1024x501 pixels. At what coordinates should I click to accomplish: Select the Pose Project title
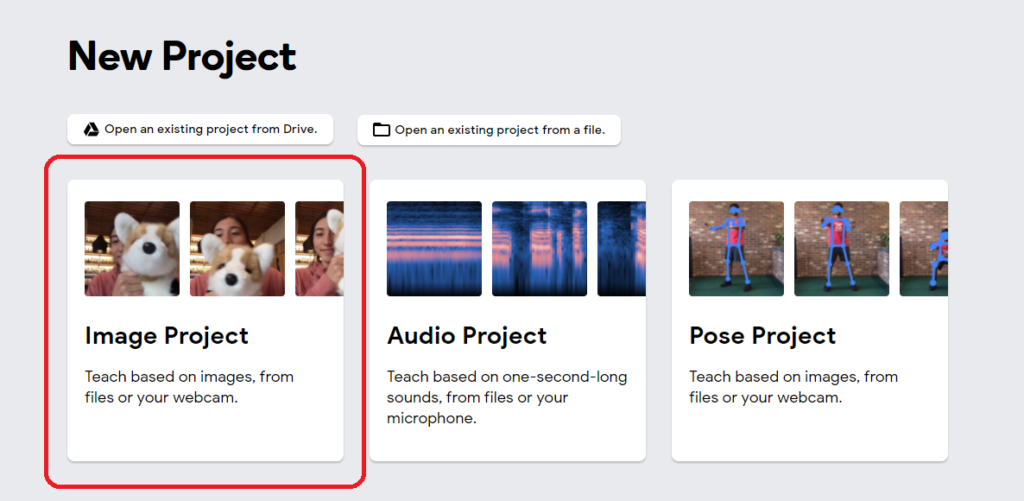point(762,336)
